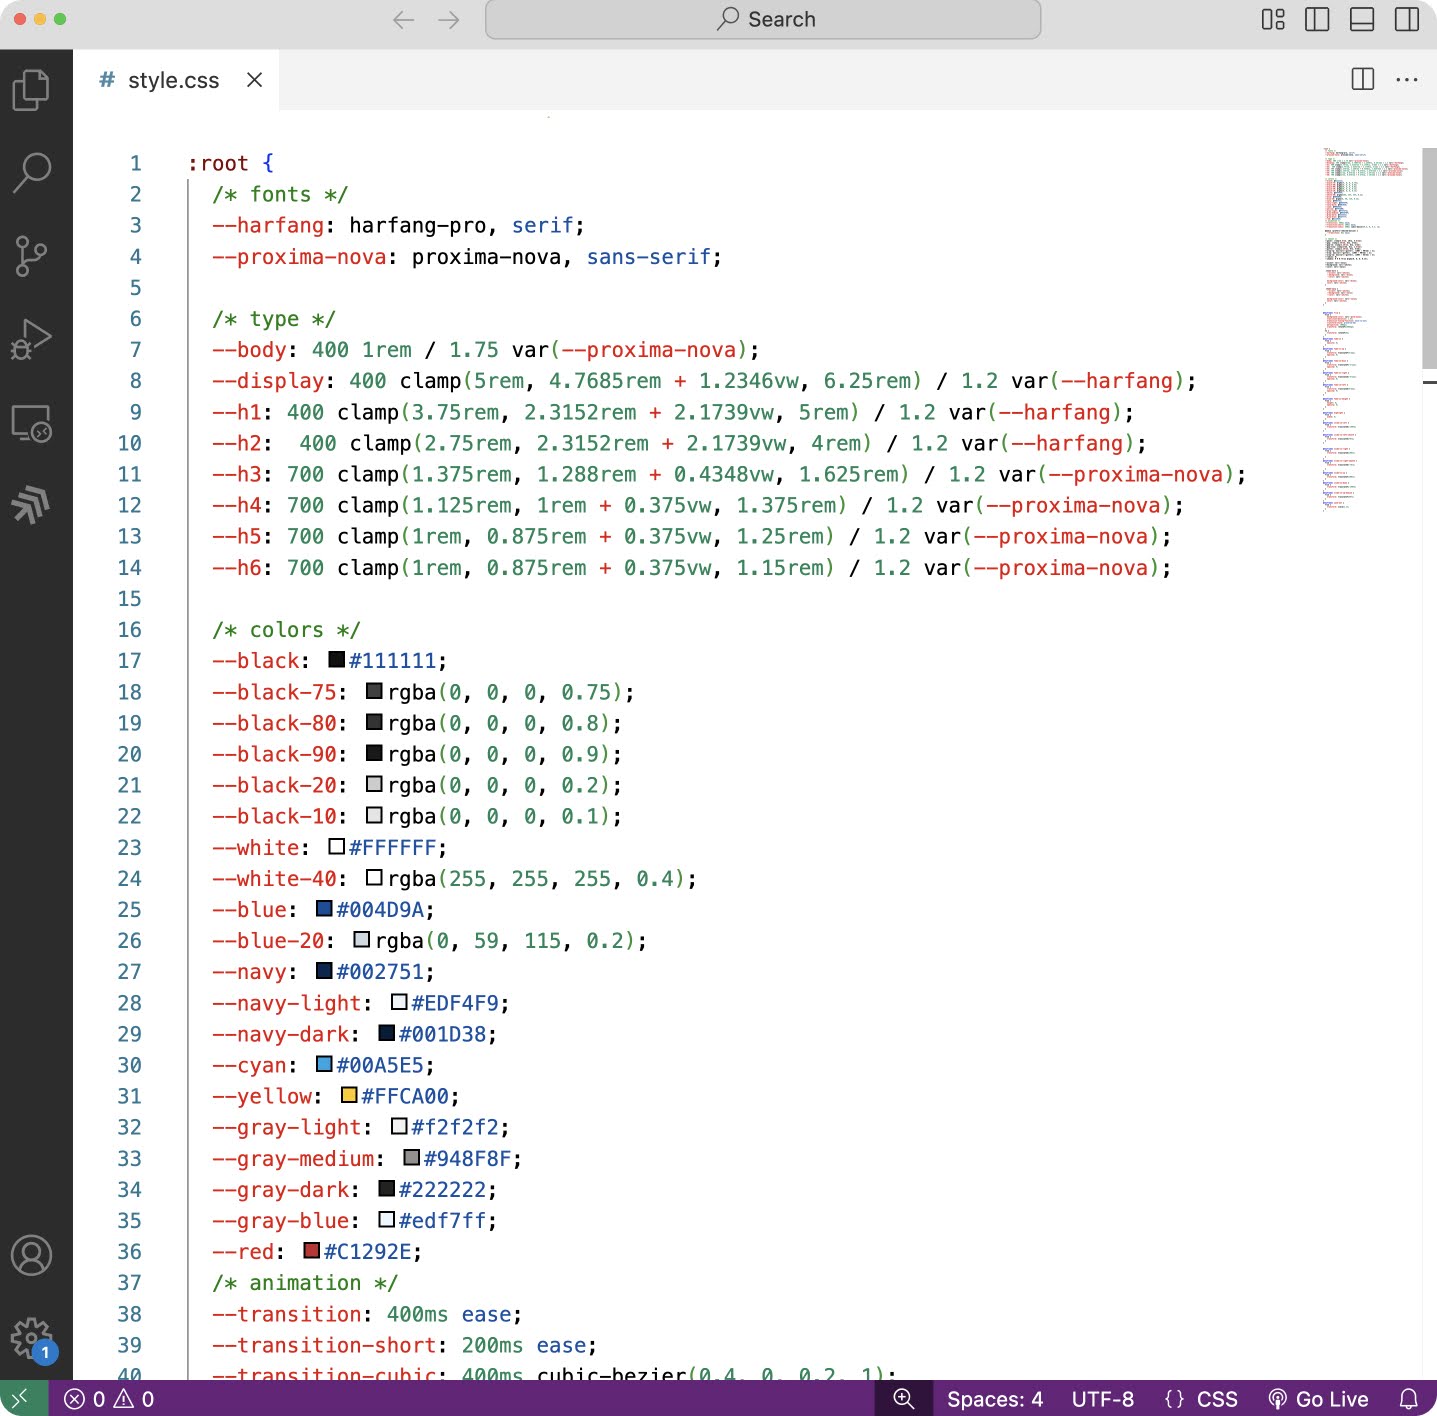Click the vertical editor scrollbar thumb
1437x1416 pixels.
click(1429, 258)
